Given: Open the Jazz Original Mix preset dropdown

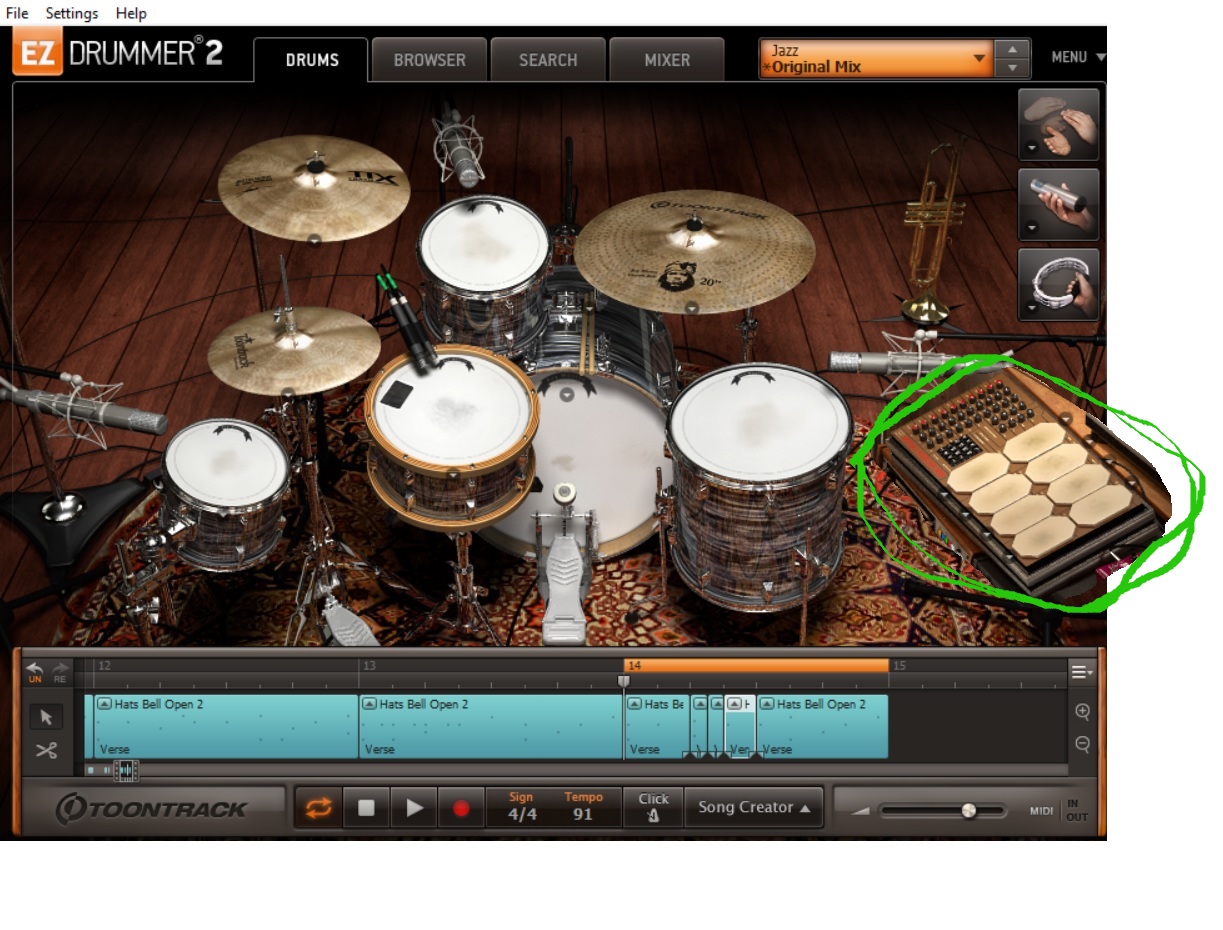Looking at the screenshot, I should pos(876,59).
